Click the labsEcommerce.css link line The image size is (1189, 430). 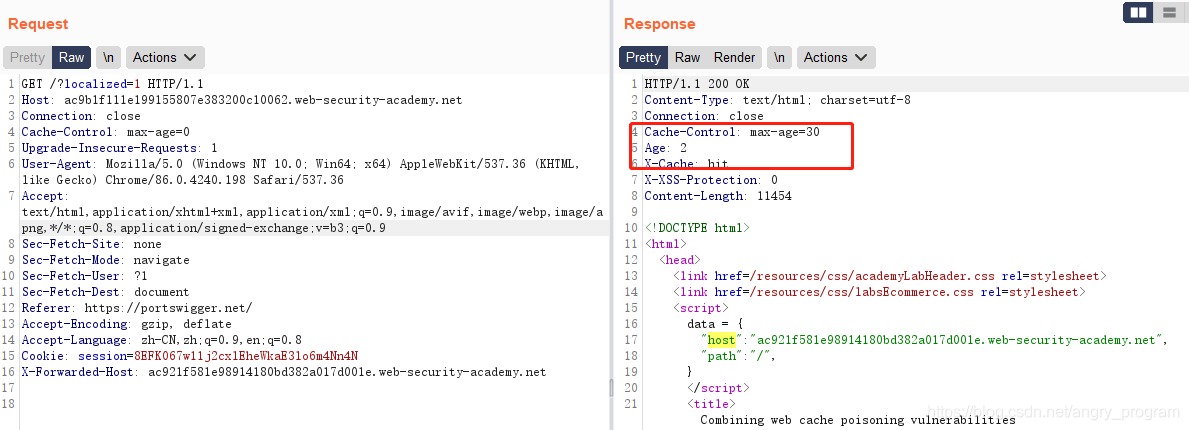coord(880,292)
